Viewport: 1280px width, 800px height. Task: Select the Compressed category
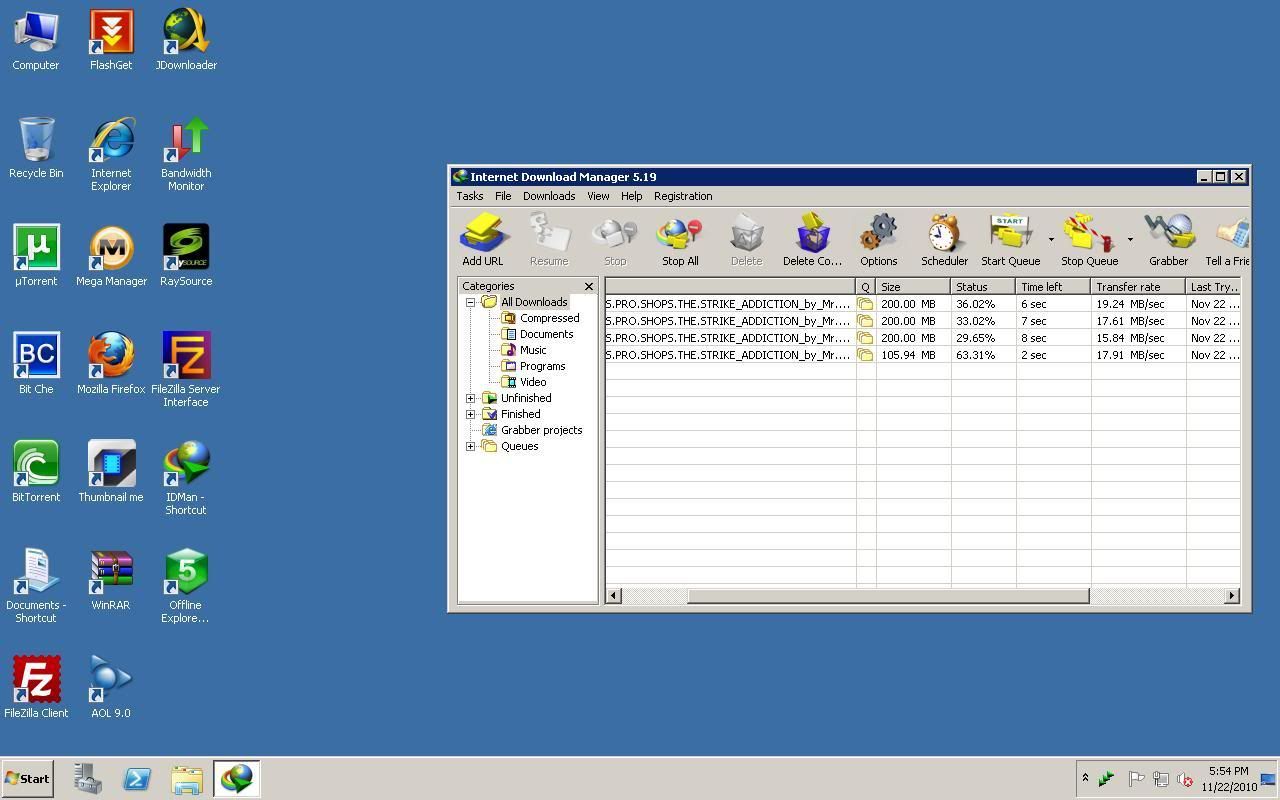click(x=549, y=318)
